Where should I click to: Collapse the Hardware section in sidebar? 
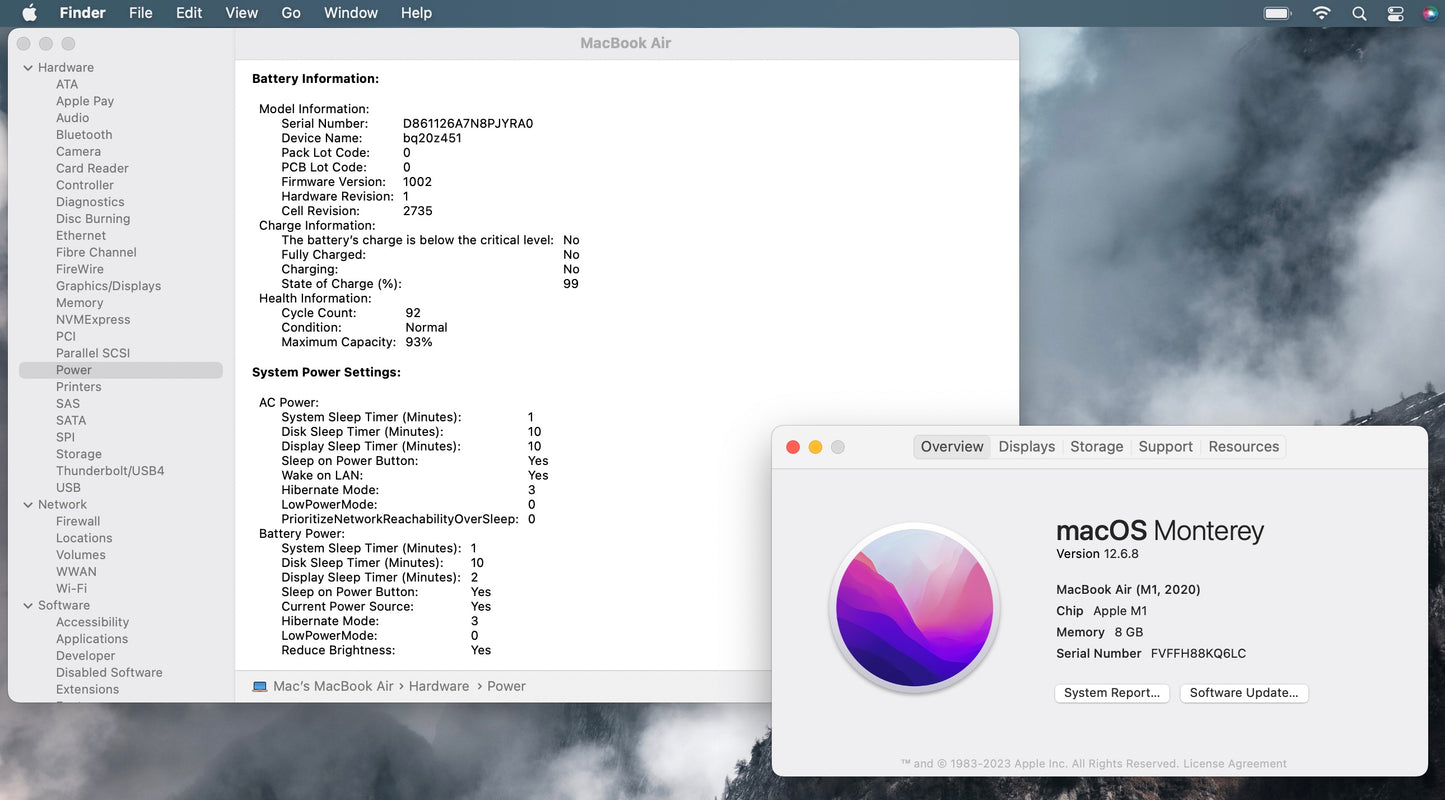coord(28,68)
